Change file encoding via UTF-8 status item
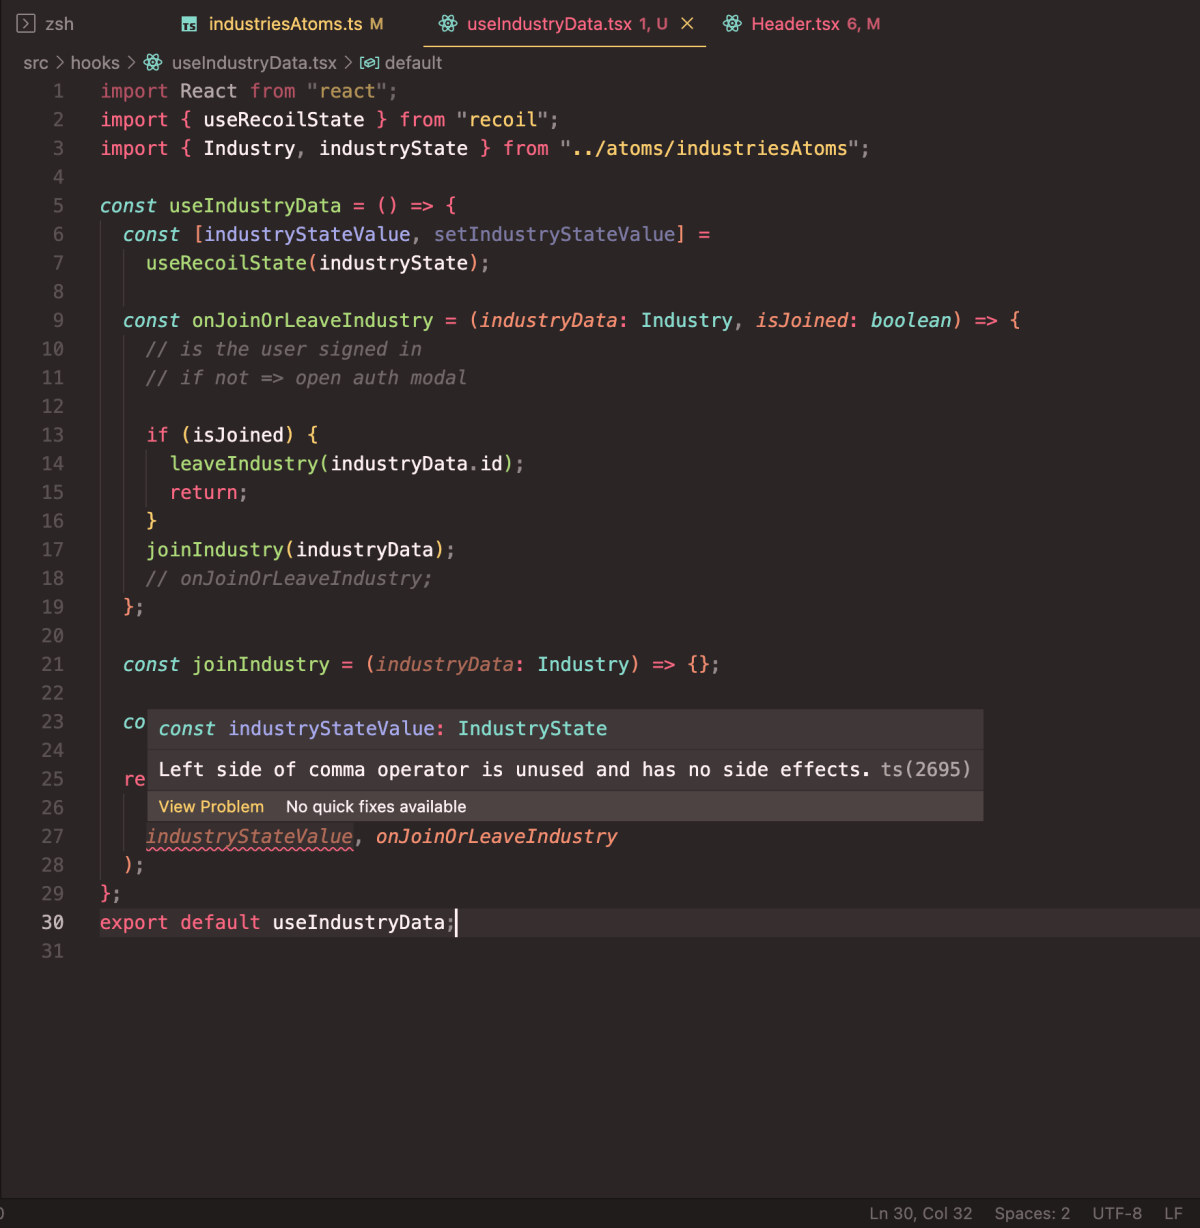 (x=1116, y=1213)
